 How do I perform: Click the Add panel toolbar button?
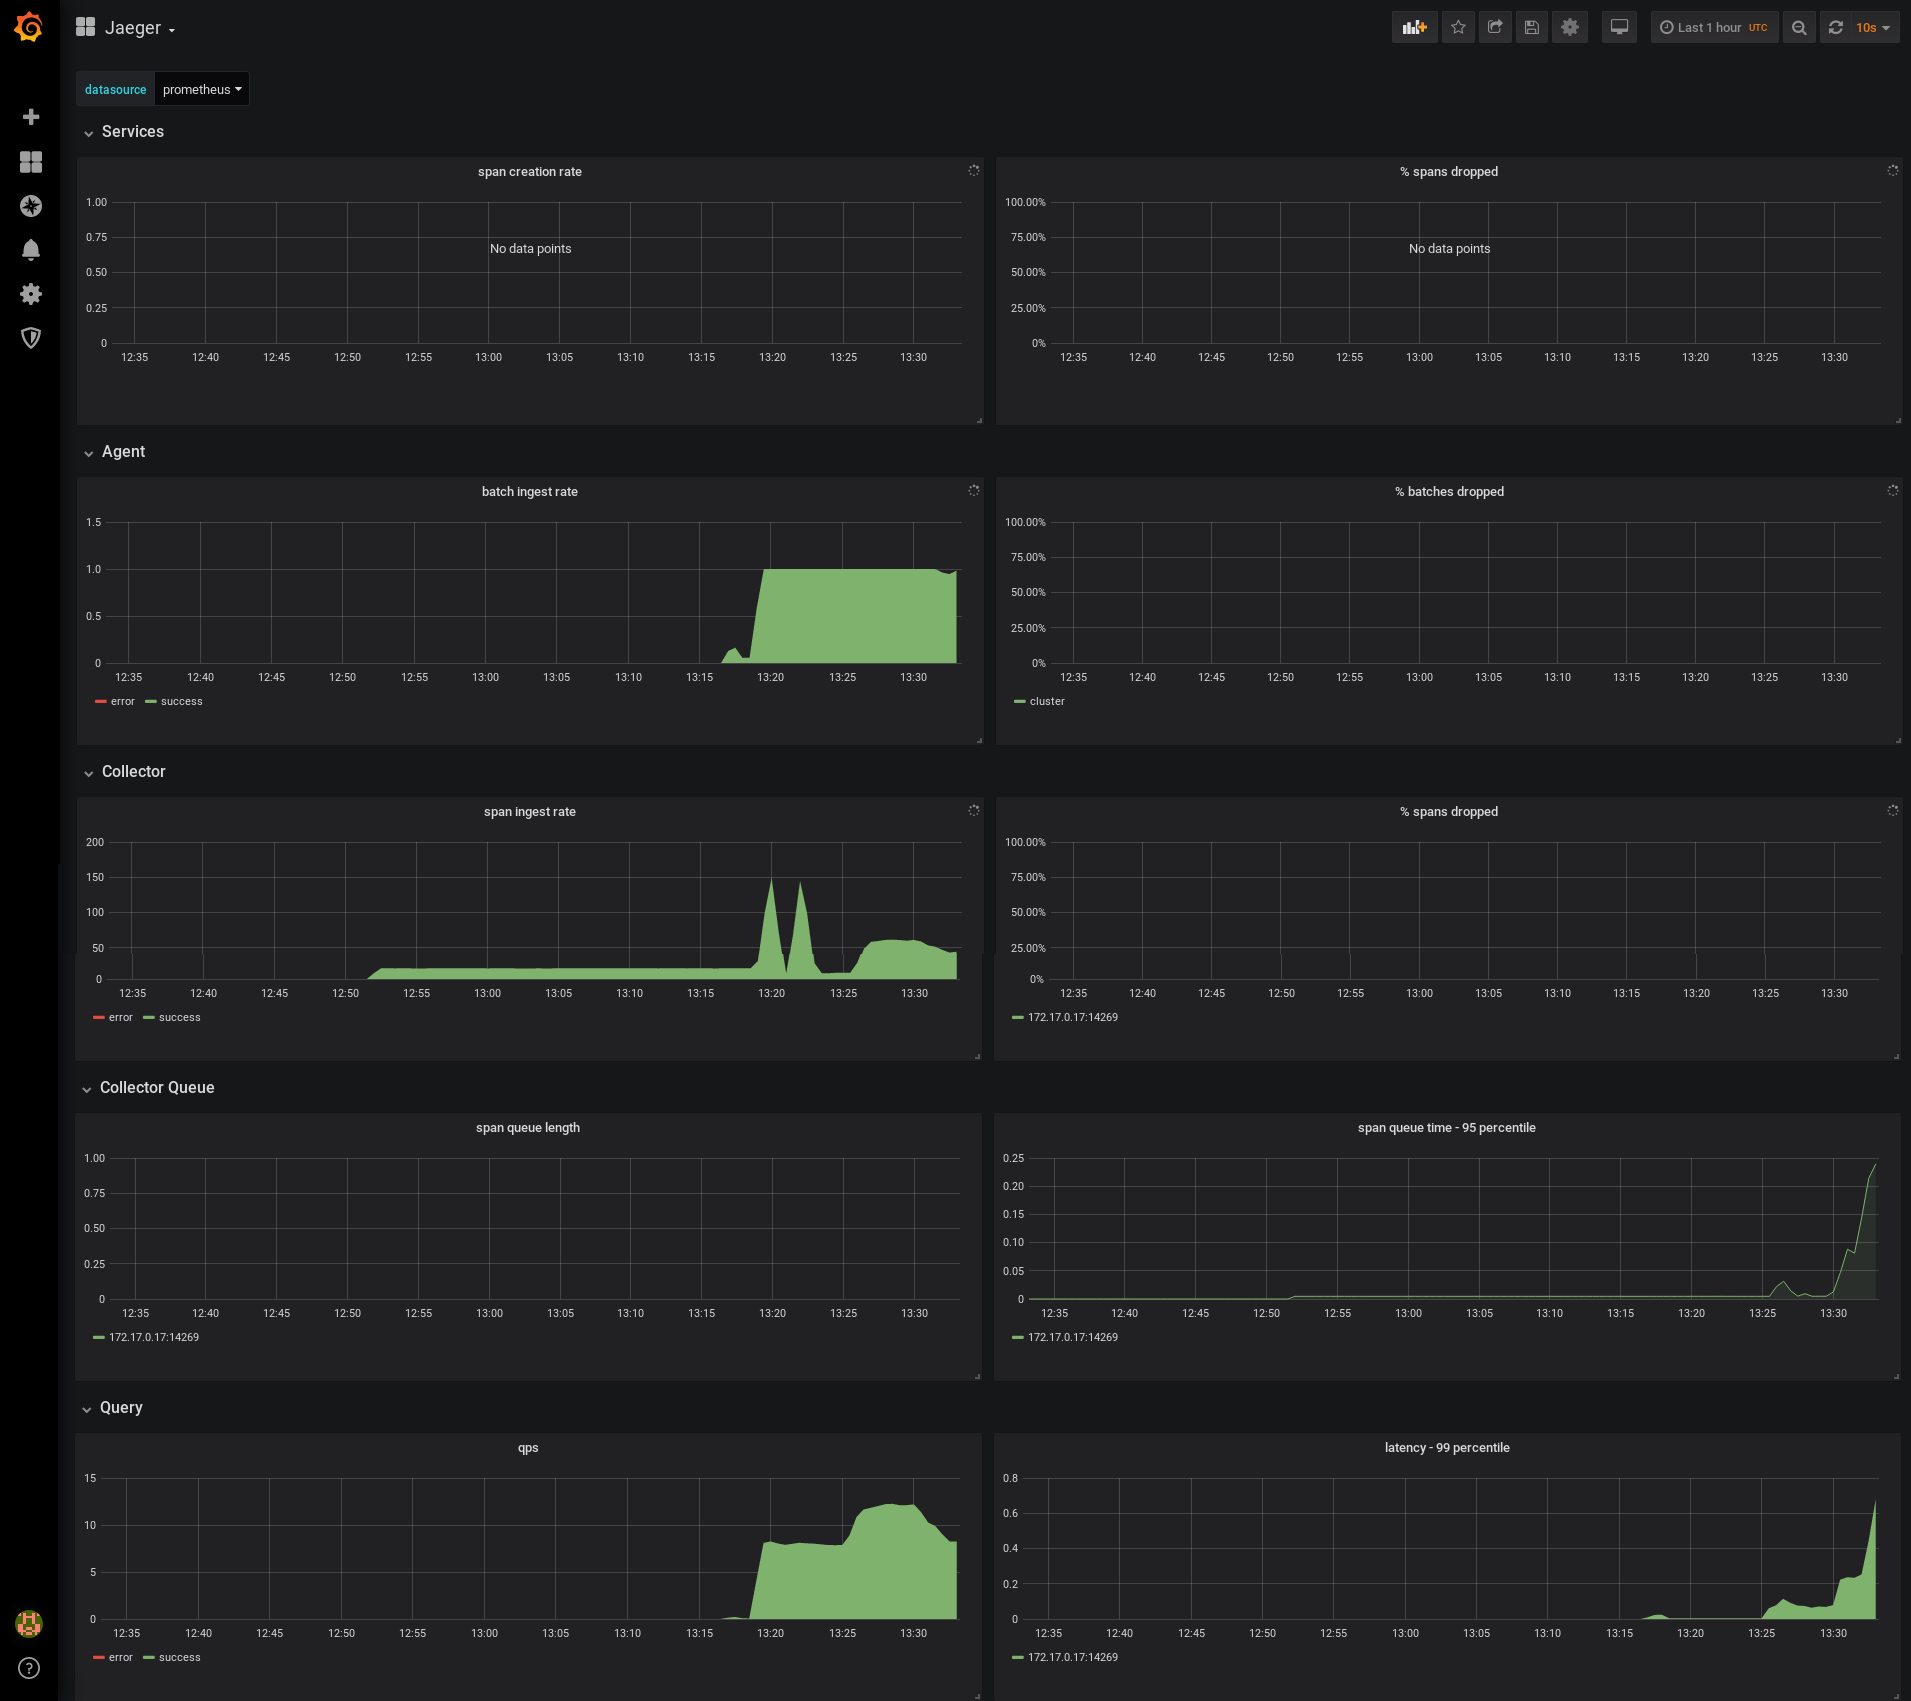click(x=1414, y=28)
